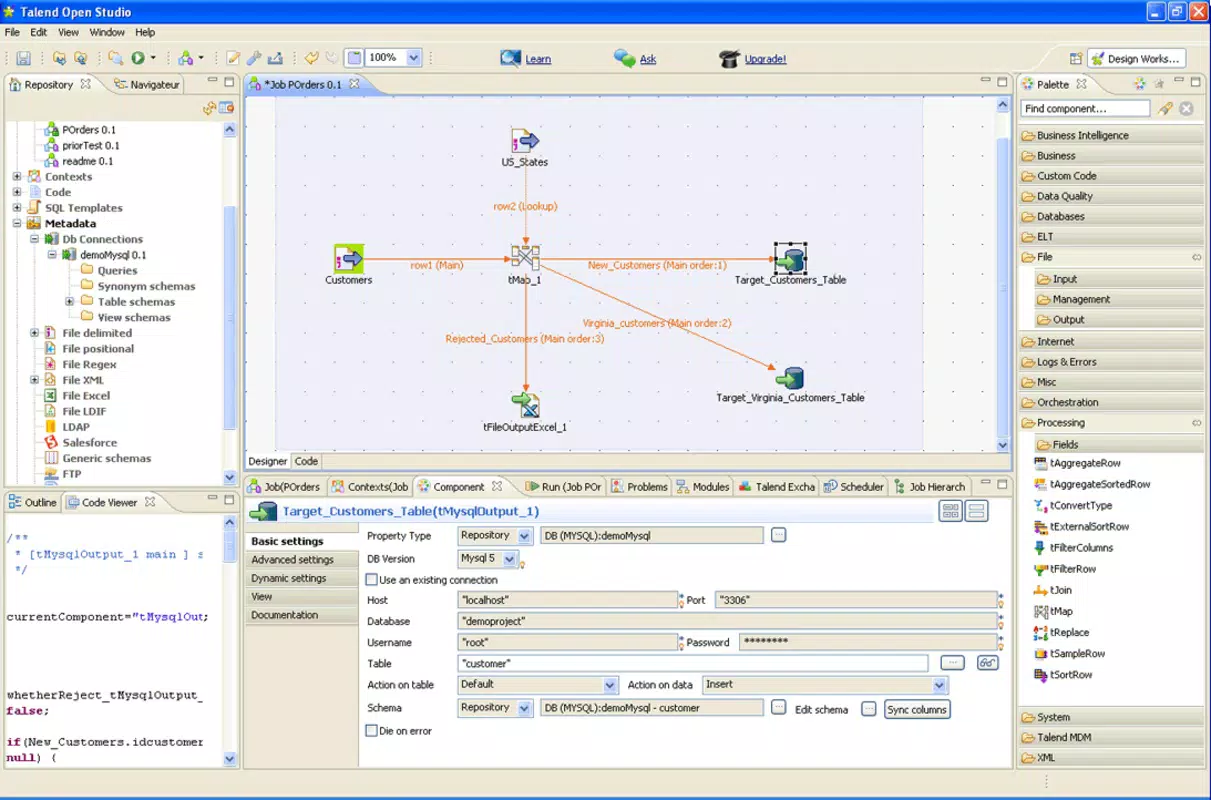This screenshot has width=1211, height=800.
Task: Expand the File delimited tree node
Action: pos(34,333)
